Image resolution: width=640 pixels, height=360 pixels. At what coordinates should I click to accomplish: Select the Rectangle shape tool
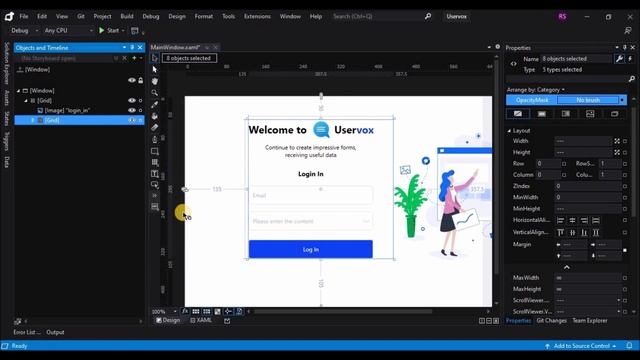click(154, 151)
